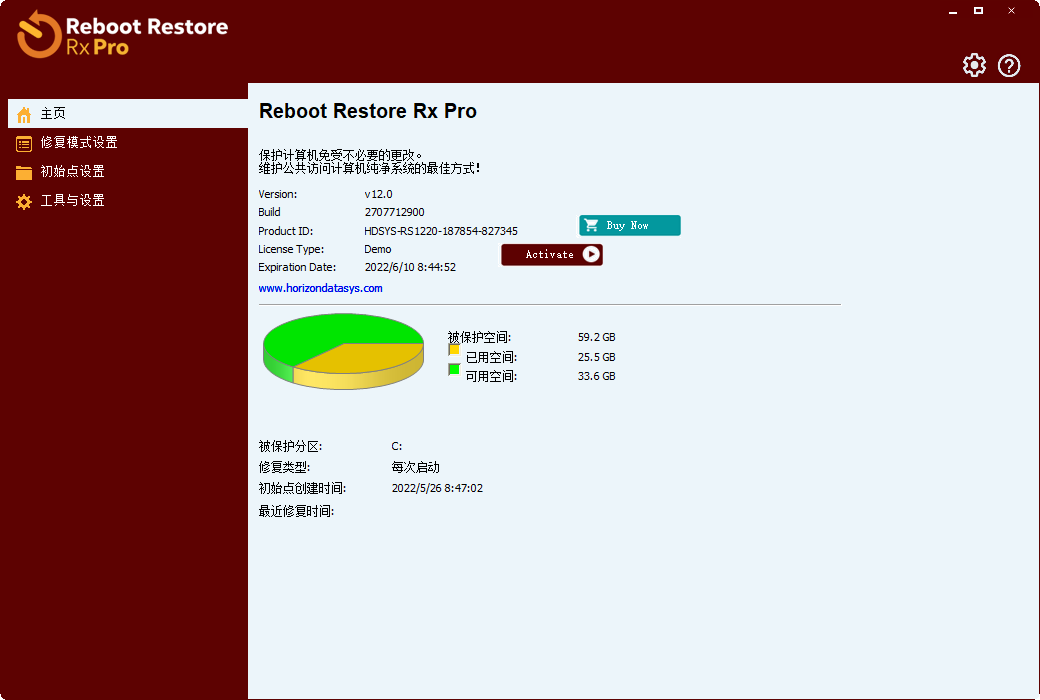The width and height of the screenshot is (1040, 700).
Task: Select the 主页 home icon in sidebar
Action: point(22,113)
